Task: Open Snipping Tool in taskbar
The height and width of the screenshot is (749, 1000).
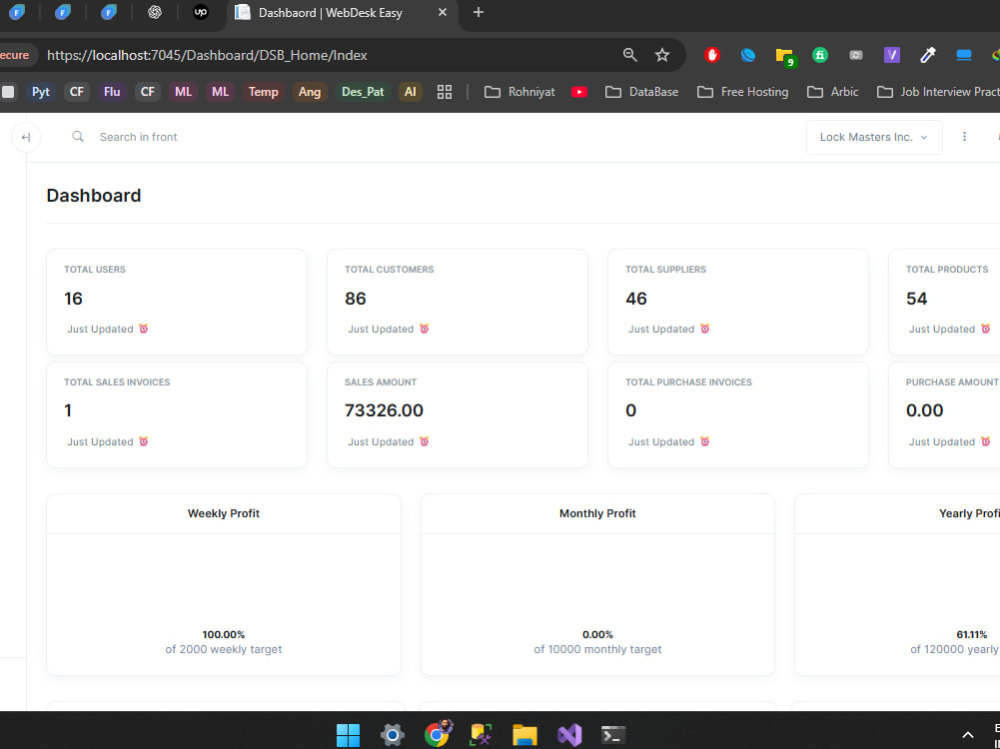Action: (x=481, y=734)
